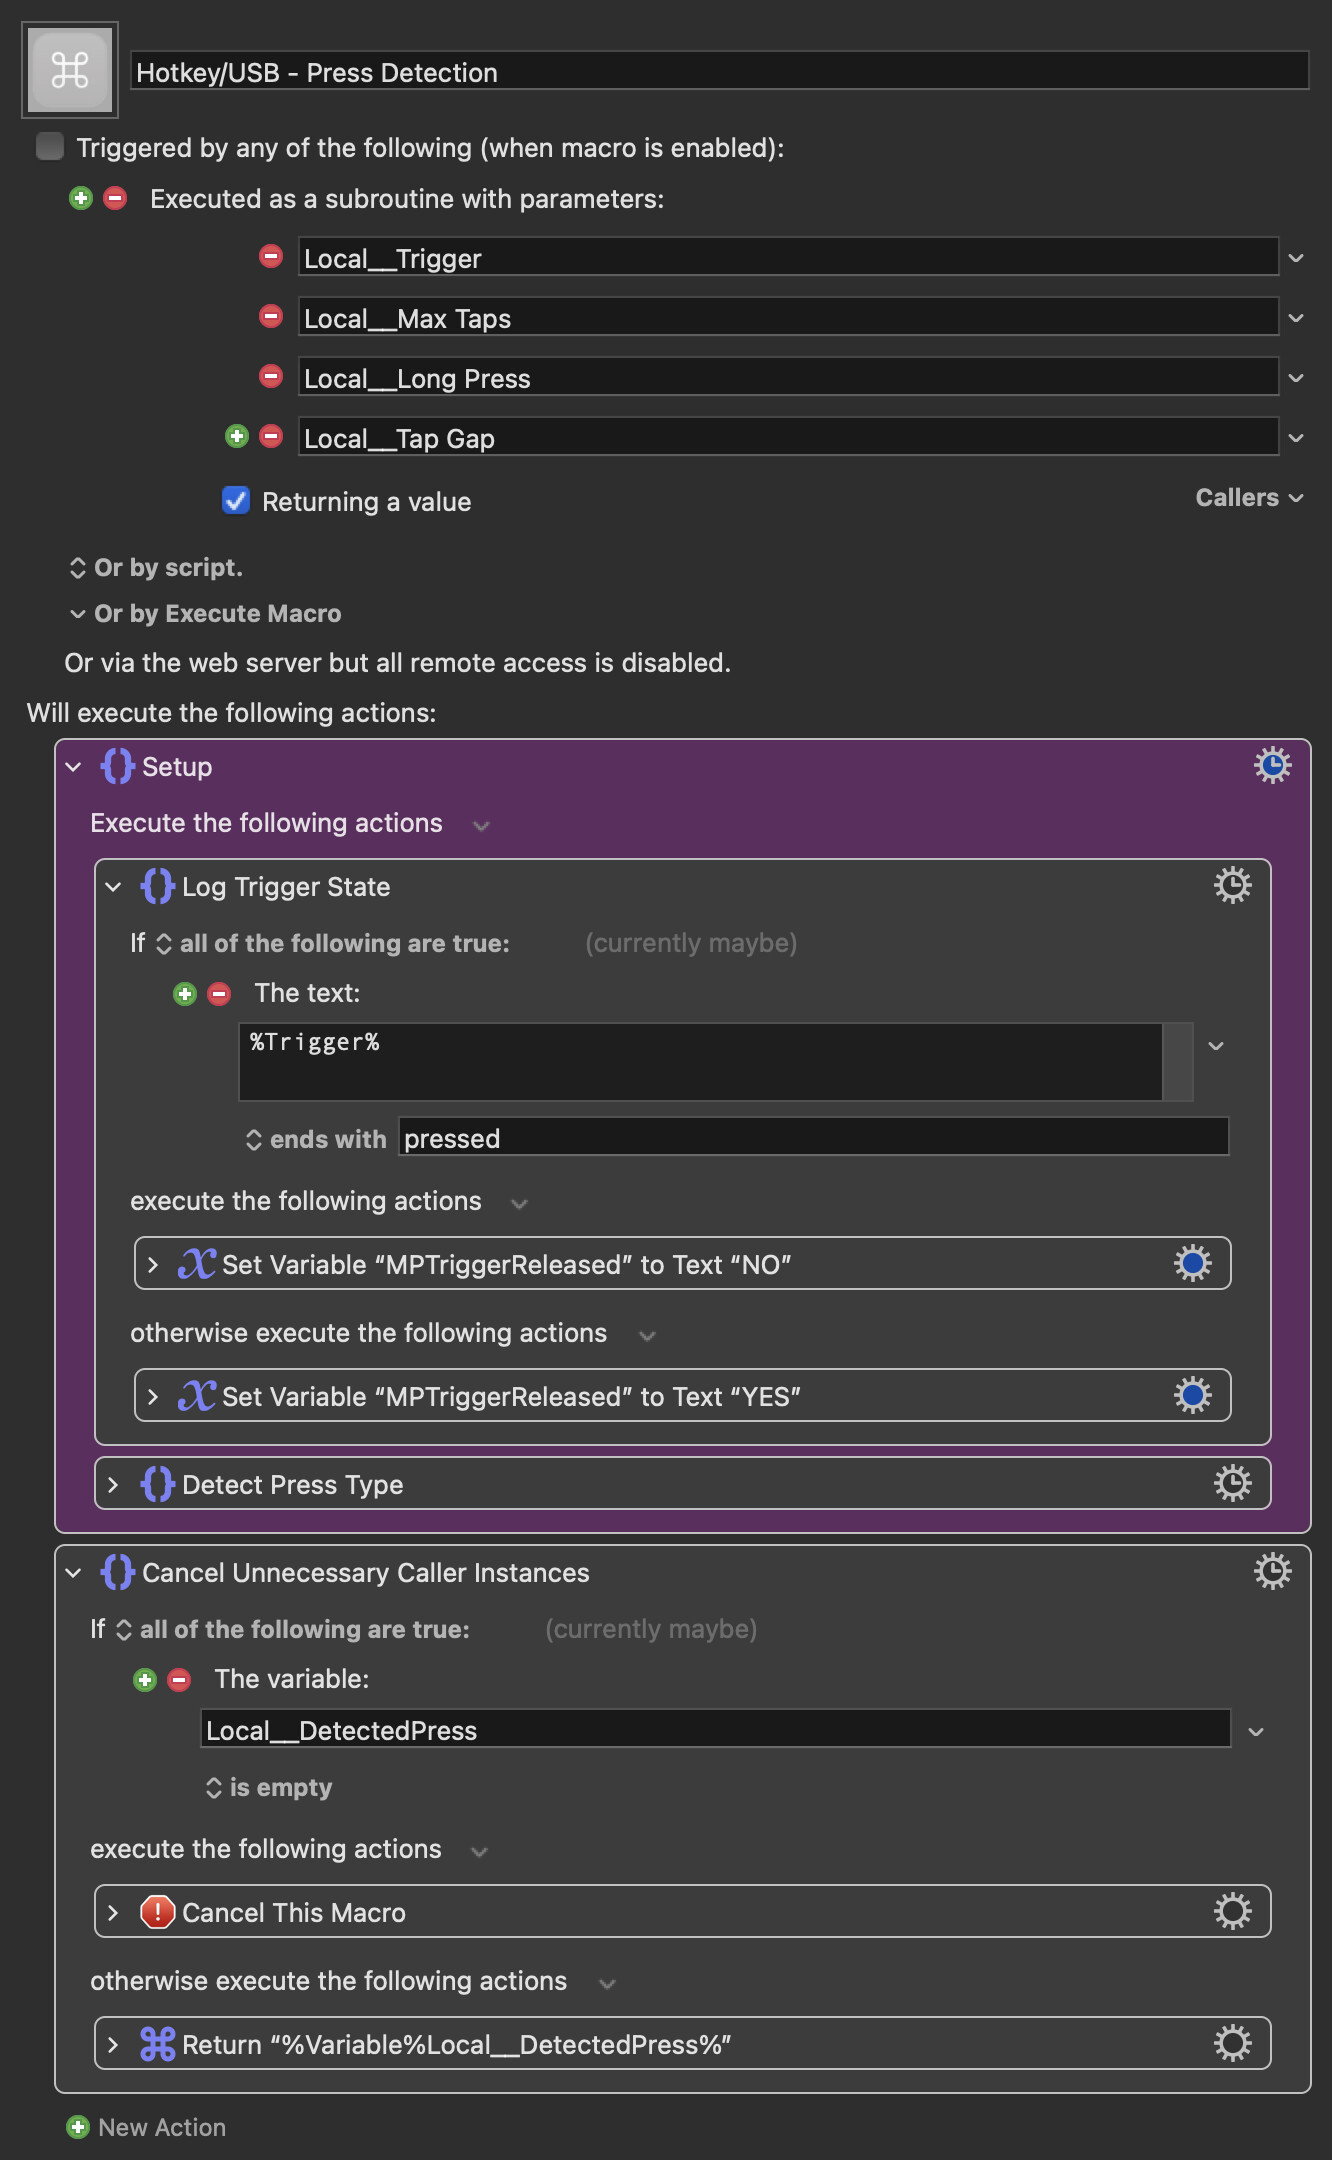Open the 'Or by Execute Macro' menu
This screenshot has width=1332, height=2160.
coord(206,614)
